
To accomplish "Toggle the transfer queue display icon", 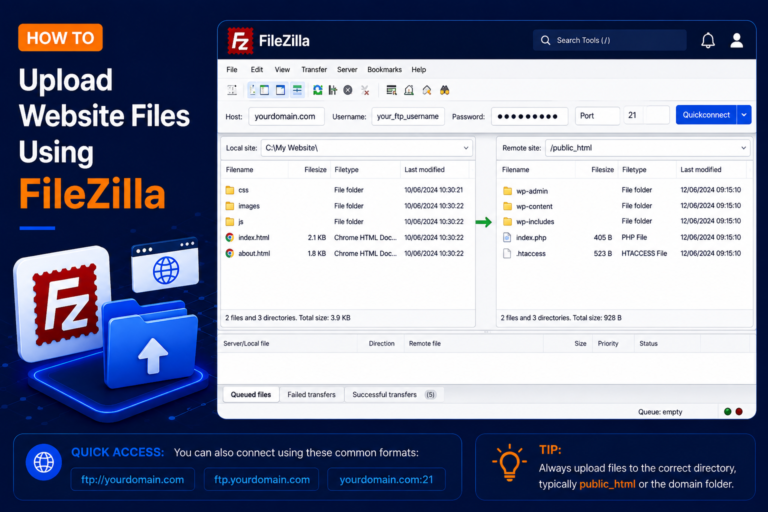I will pyautogui.click(x=297, y=90).
